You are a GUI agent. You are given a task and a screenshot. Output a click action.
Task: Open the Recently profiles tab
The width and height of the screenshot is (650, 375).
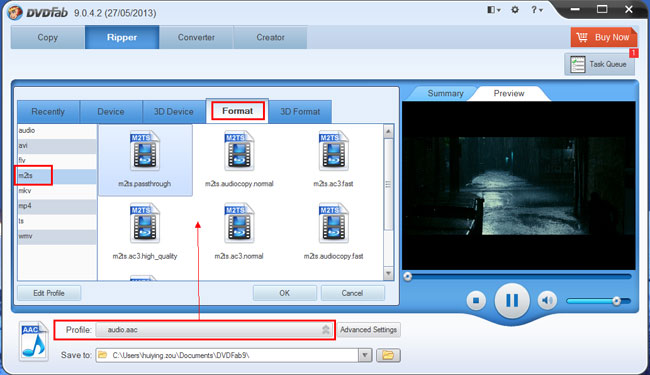[48, 111]
